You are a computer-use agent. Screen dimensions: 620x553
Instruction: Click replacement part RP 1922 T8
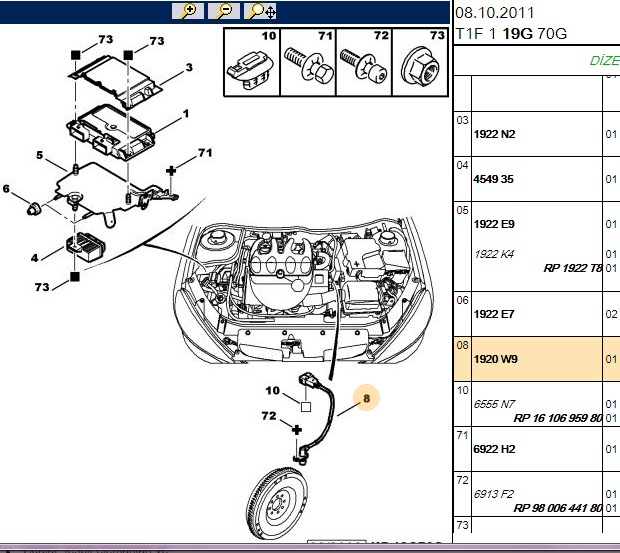coord(573,268)
